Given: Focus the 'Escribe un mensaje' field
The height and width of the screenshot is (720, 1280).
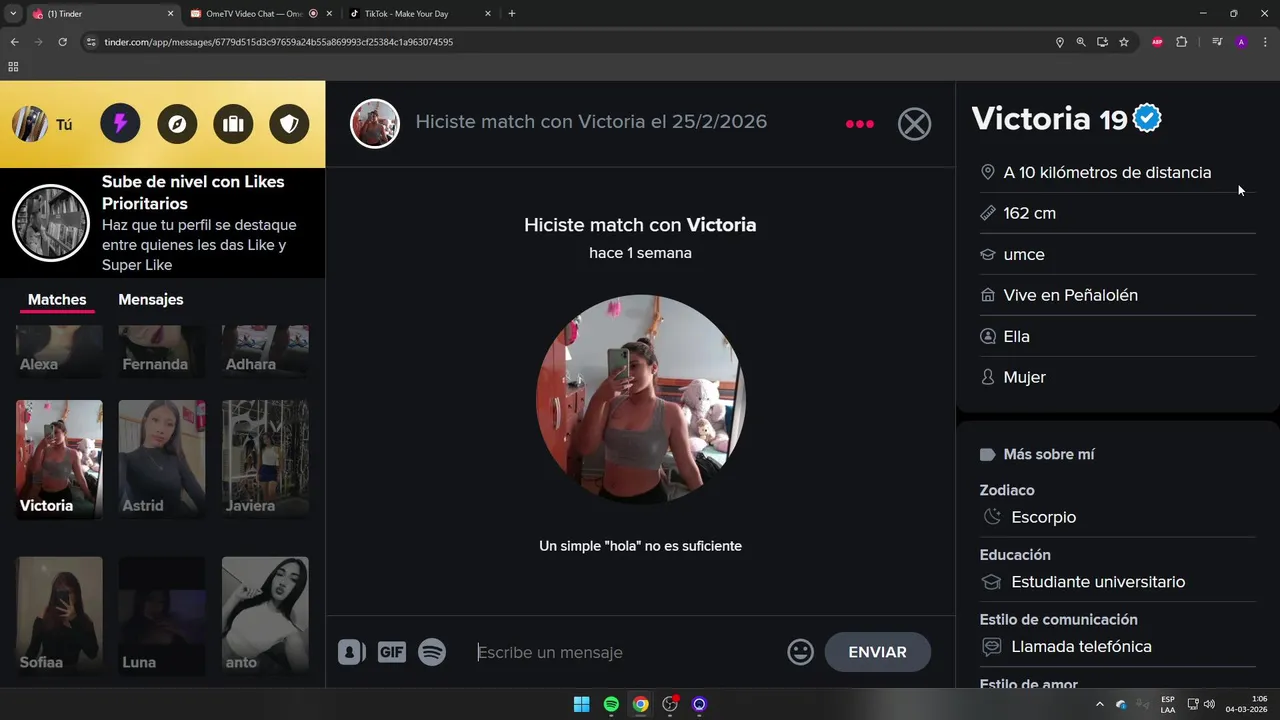Looking at the screenshot, I should (x=625, y=652).
